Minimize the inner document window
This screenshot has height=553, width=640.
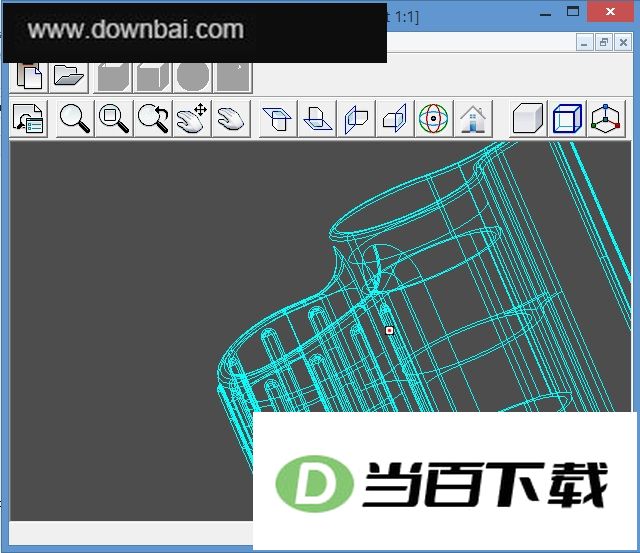coord(584,42)
